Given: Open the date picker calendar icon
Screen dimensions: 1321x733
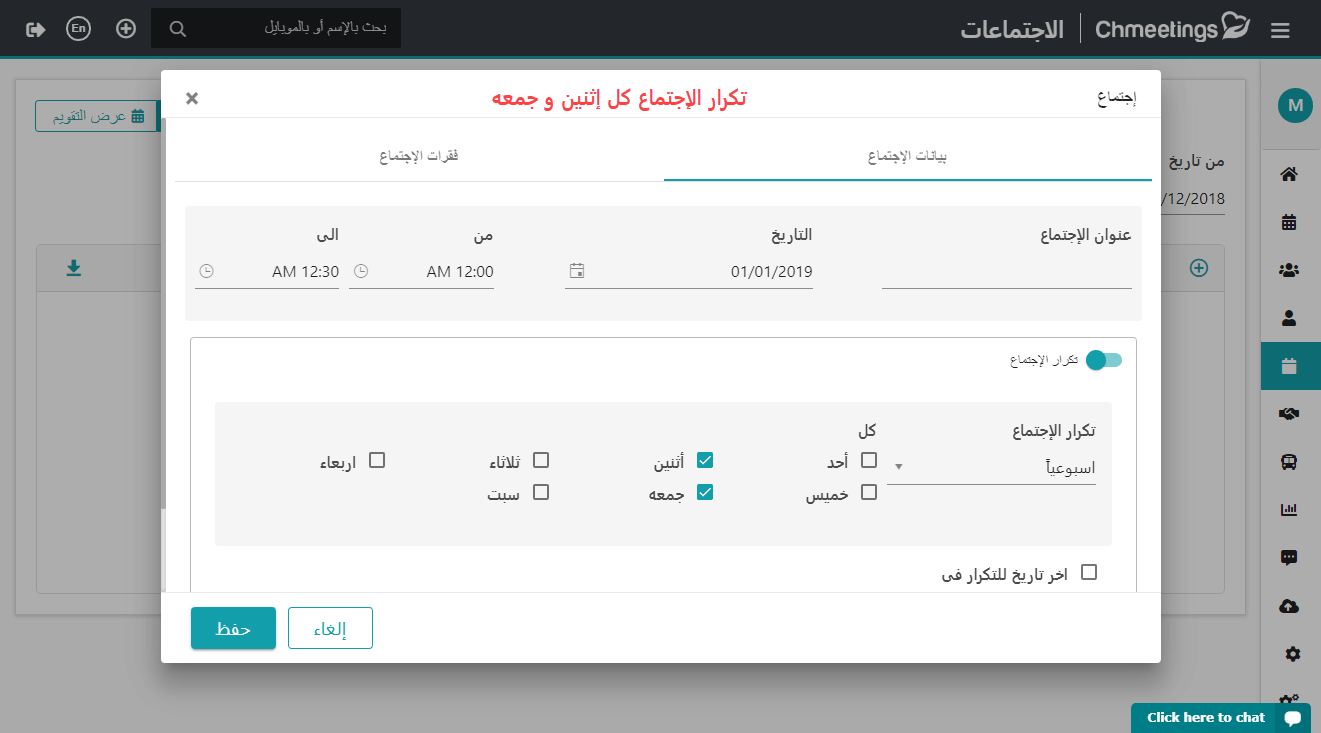Looking at the screenshot, I should 577,271.
